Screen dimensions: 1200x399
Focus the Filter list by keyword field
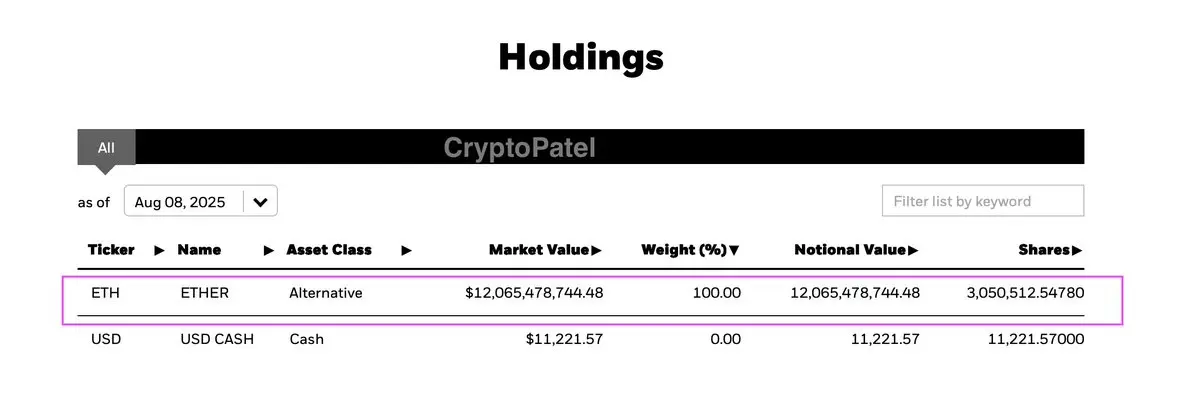[983, 201]
